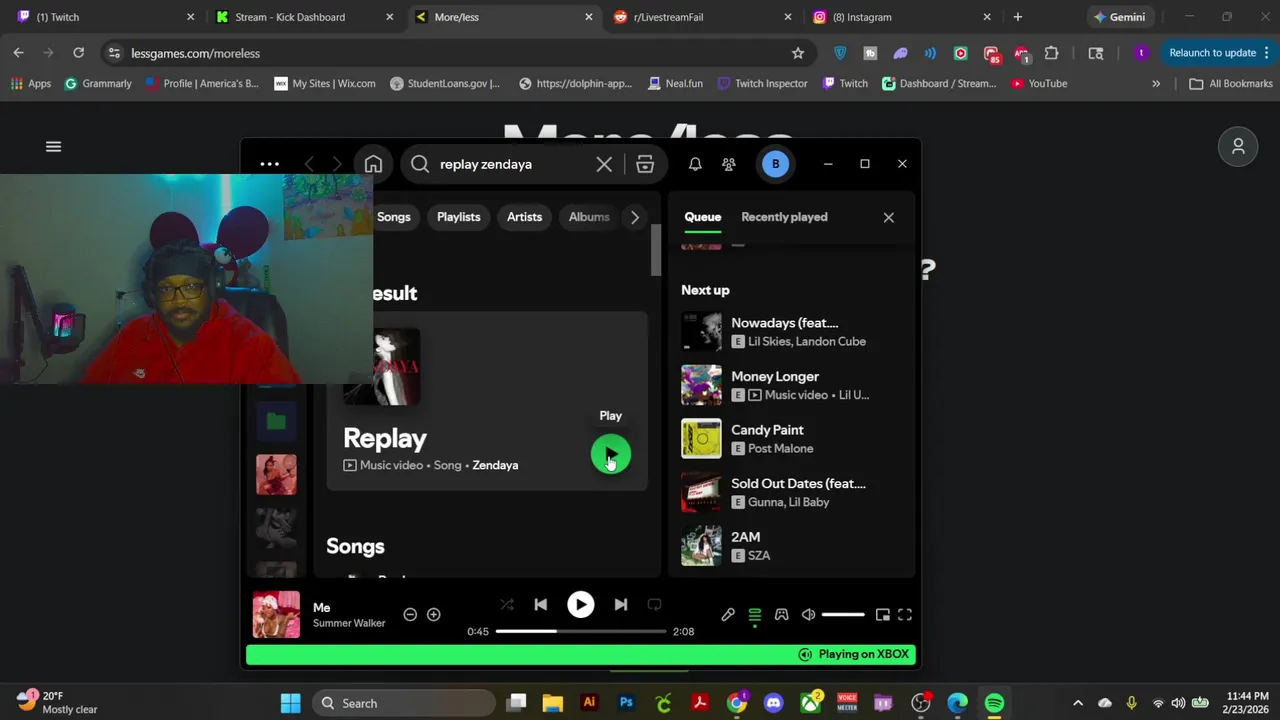Open lessgames account profile icon
The image size is (1280, 720).
point(1238,147)
